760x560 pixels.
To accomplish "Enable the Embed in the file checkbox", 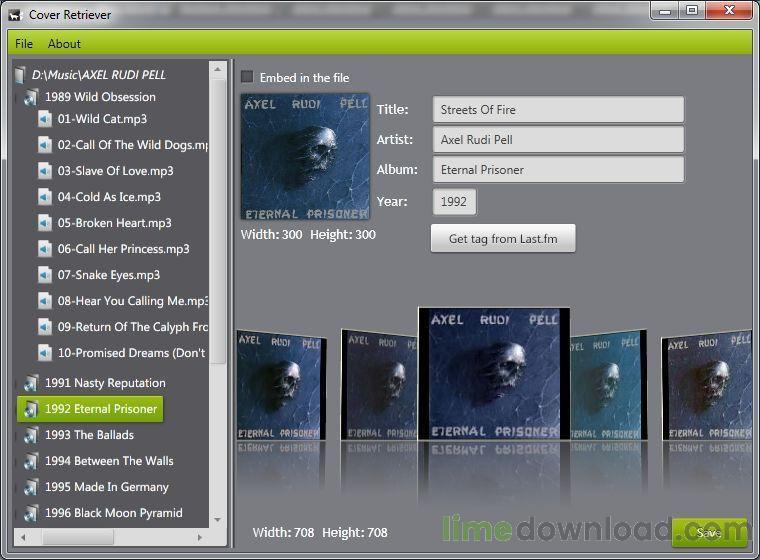I will tap(247, 77).
